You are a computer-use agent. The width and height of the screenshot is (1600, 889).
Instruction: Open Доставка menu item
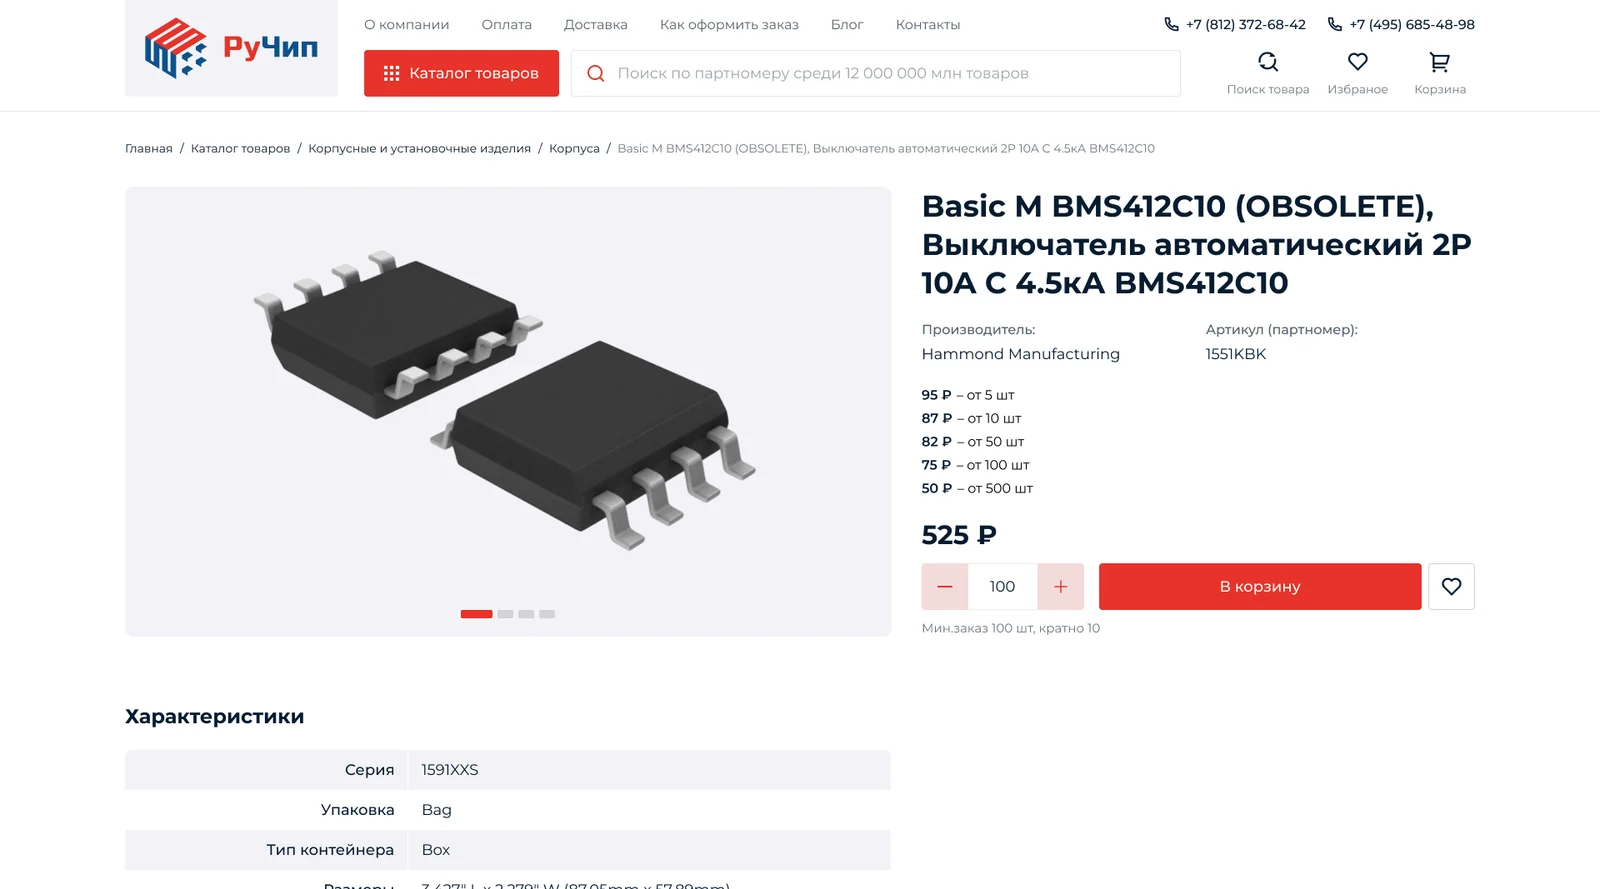pyautogui.click(x=595, y=24)
